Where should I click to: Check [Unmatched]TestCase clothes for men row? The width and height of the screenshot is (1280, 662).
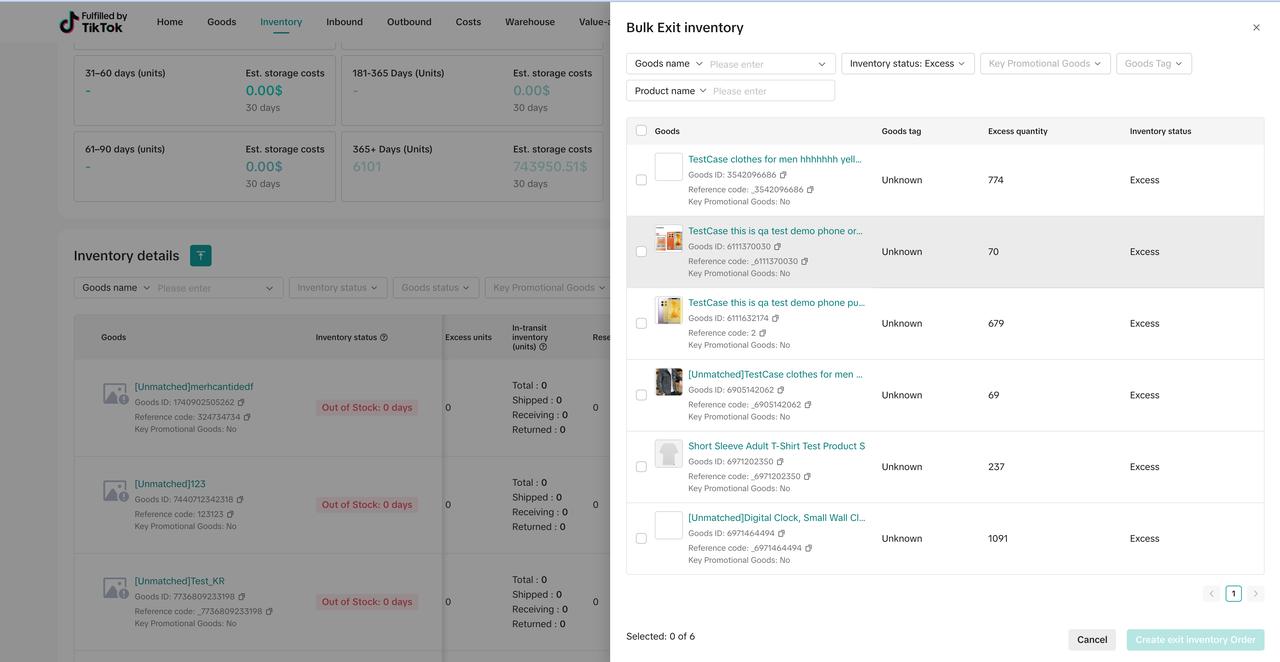point(641,395)
